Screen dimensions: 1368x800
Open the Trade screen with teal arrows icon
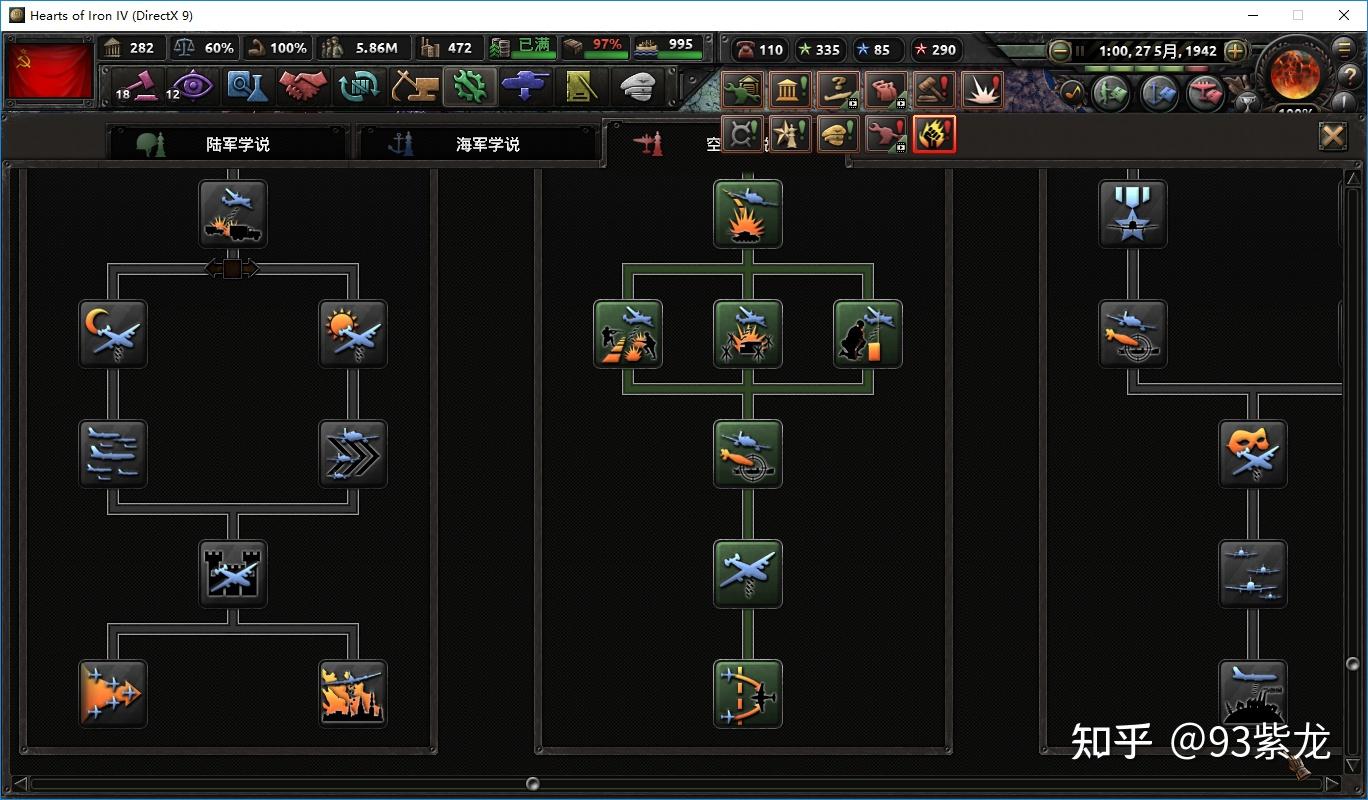tap(358, 87)
